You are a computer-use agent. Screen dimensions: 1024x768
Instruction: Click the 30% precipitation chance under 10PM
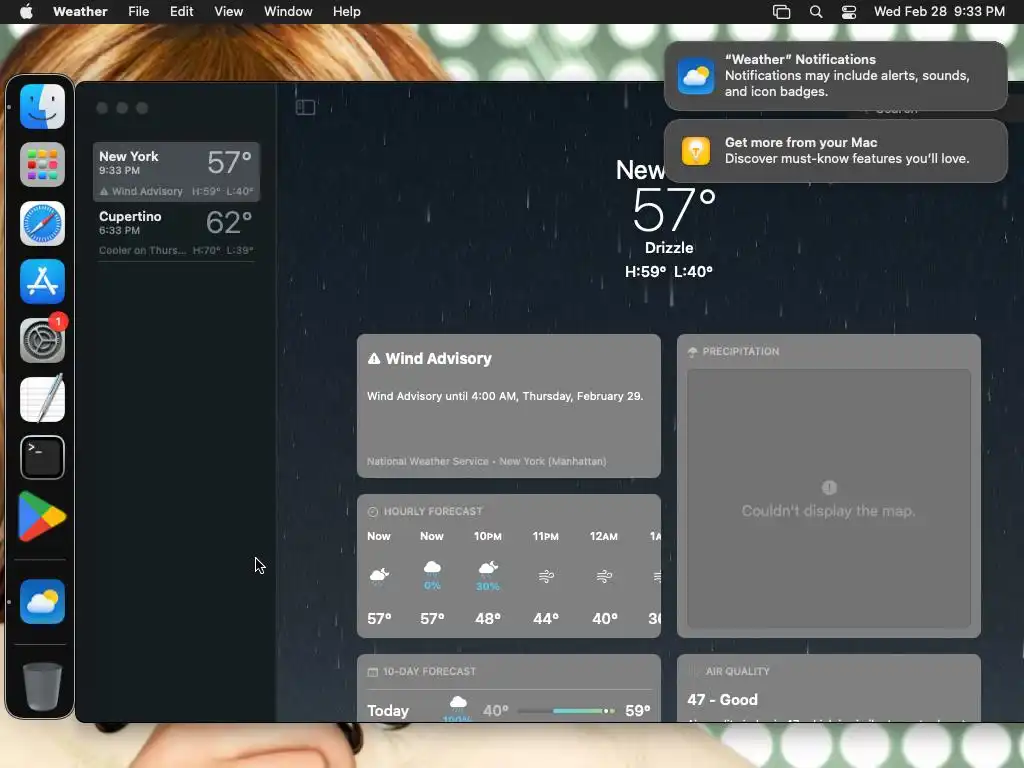pyautogui.click(x=488, y=586)
